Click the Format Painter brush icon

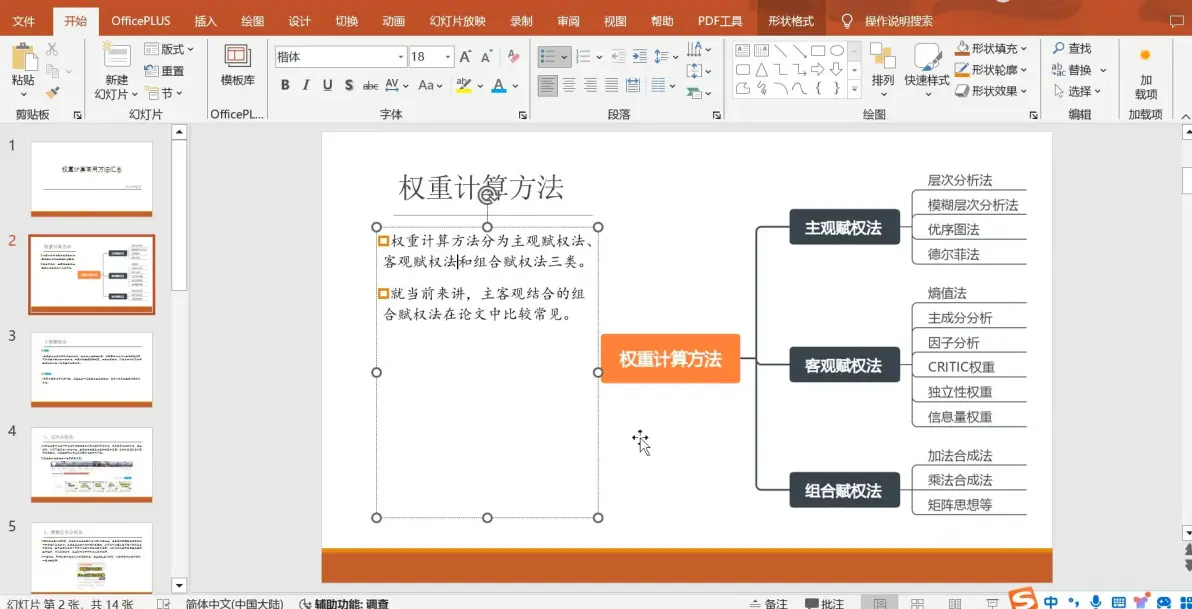[x=52, y=93]
